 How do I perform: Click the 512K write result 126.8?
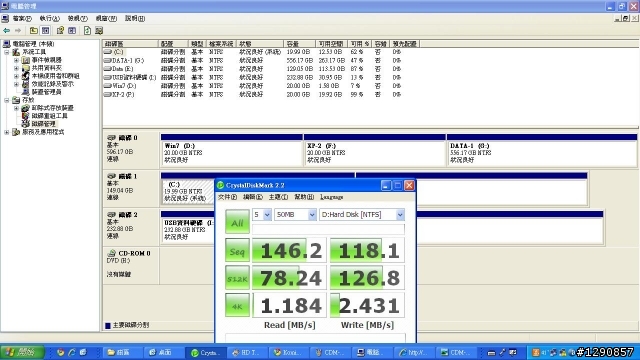coord(367,278)
